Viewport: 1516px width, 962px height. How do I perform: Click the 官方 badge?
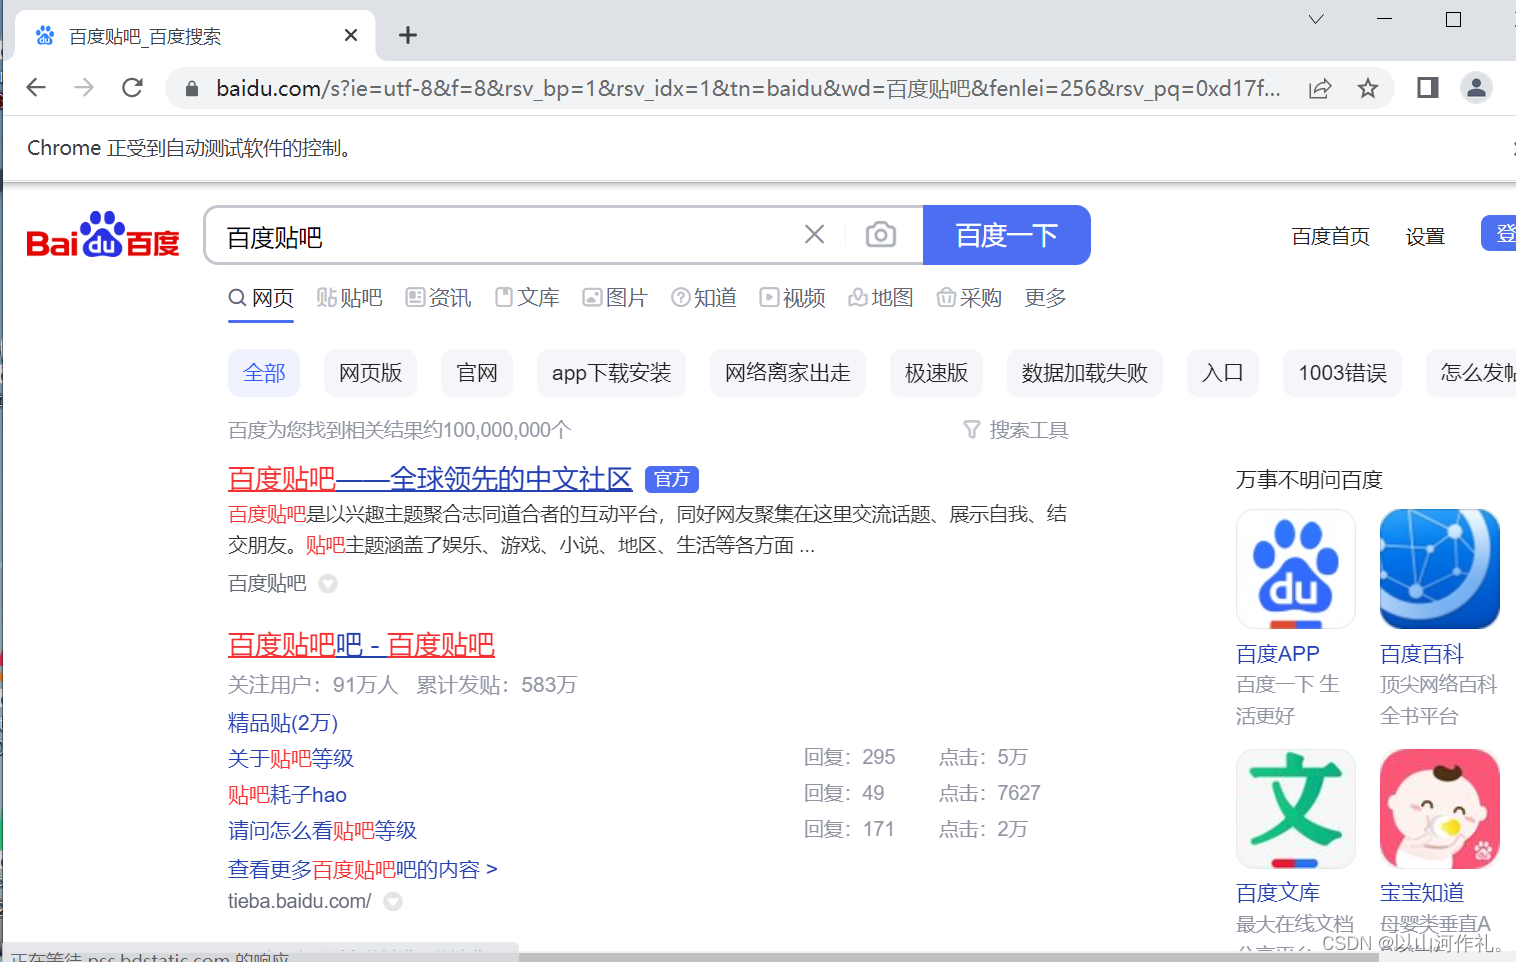point(672,479)
